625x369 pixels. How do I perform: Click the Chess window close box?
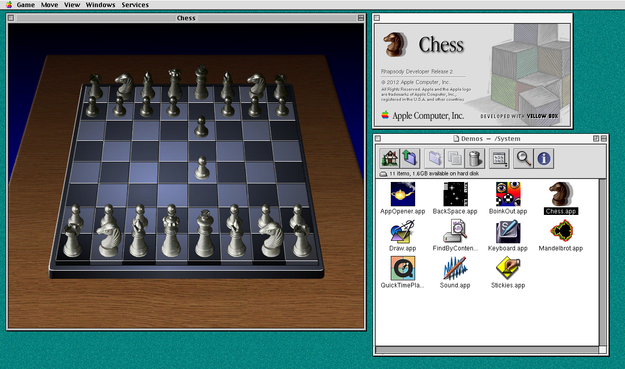pyautogui.click(x=11, y=18)
